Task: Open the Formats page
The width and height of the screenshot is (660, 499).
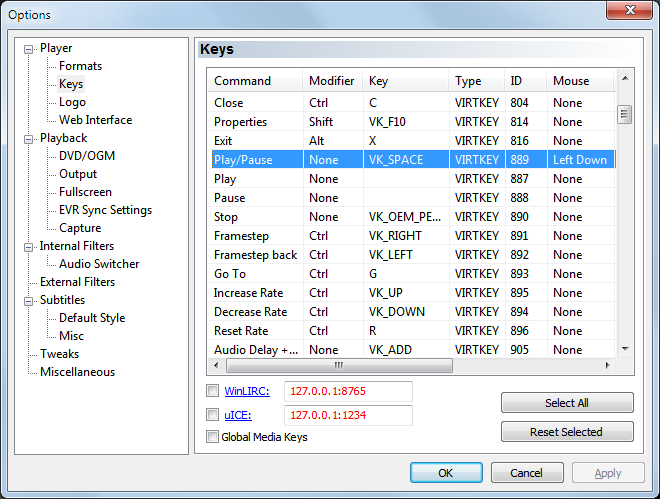Action: [80, 66]
